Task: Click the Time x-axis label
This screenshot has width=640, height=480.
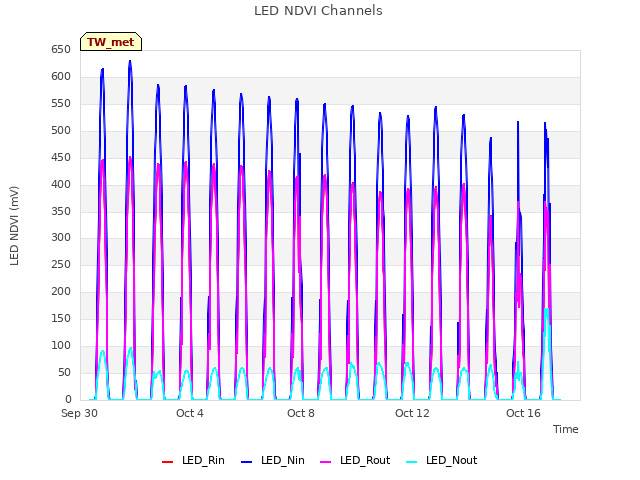Action: point(565,429)
